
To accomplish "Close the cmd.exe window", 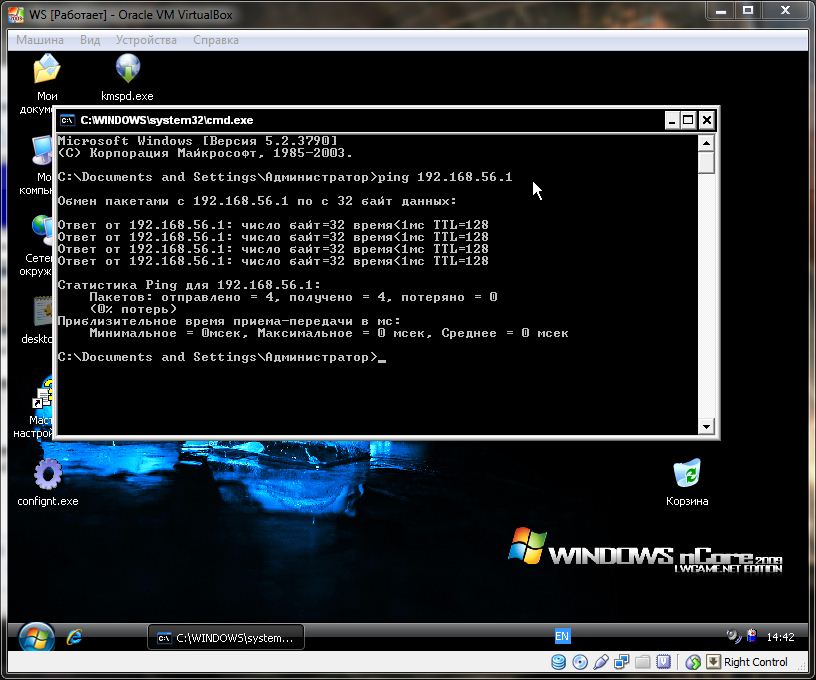I will tap(706, 121).
